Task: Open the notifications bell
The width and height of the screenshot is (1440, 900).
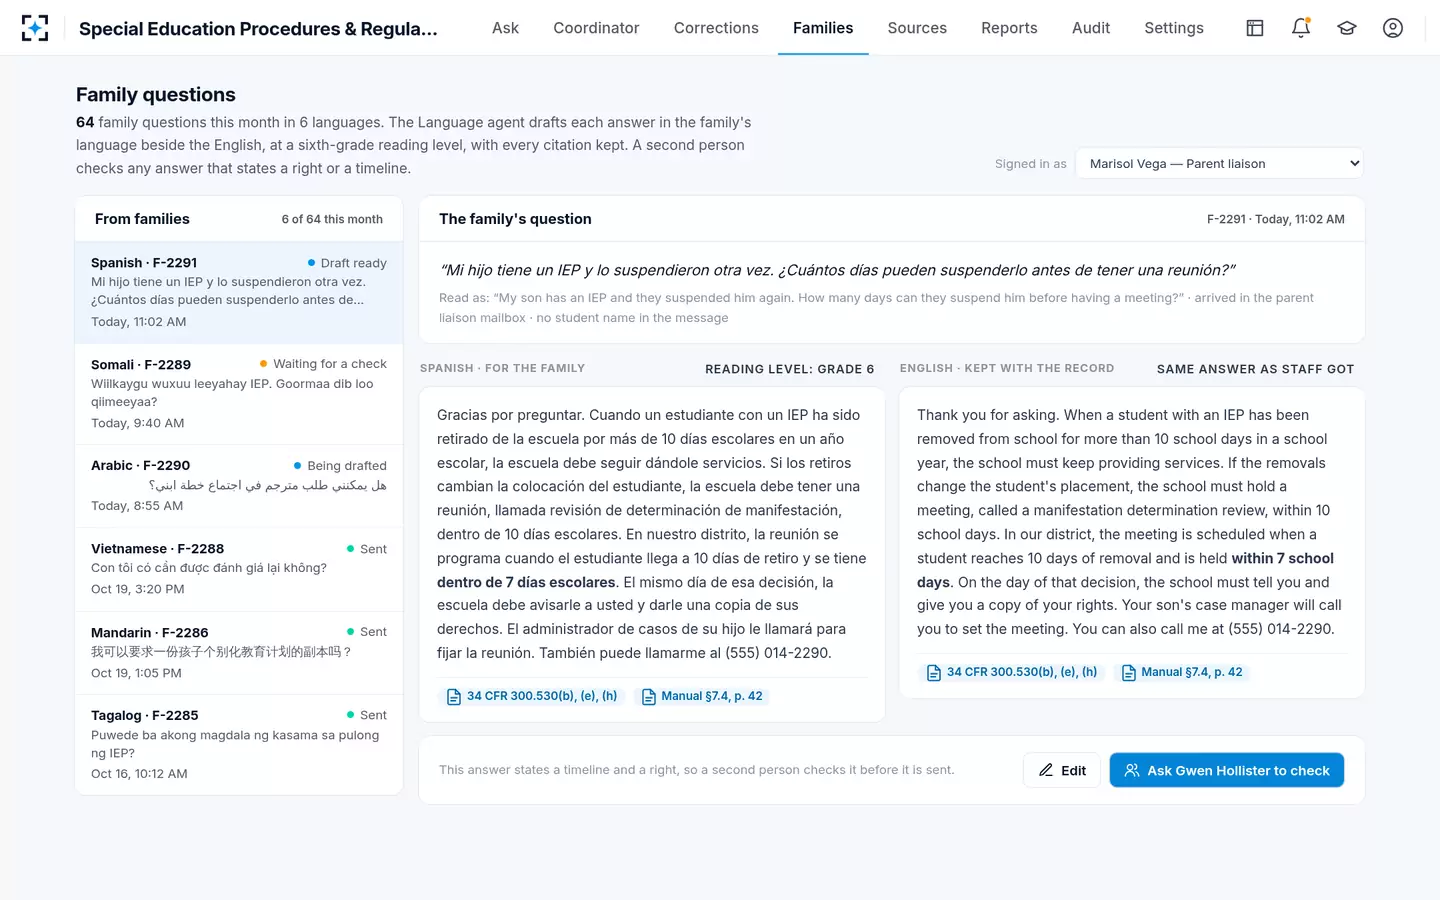Action: click(x=1301, y=28)
